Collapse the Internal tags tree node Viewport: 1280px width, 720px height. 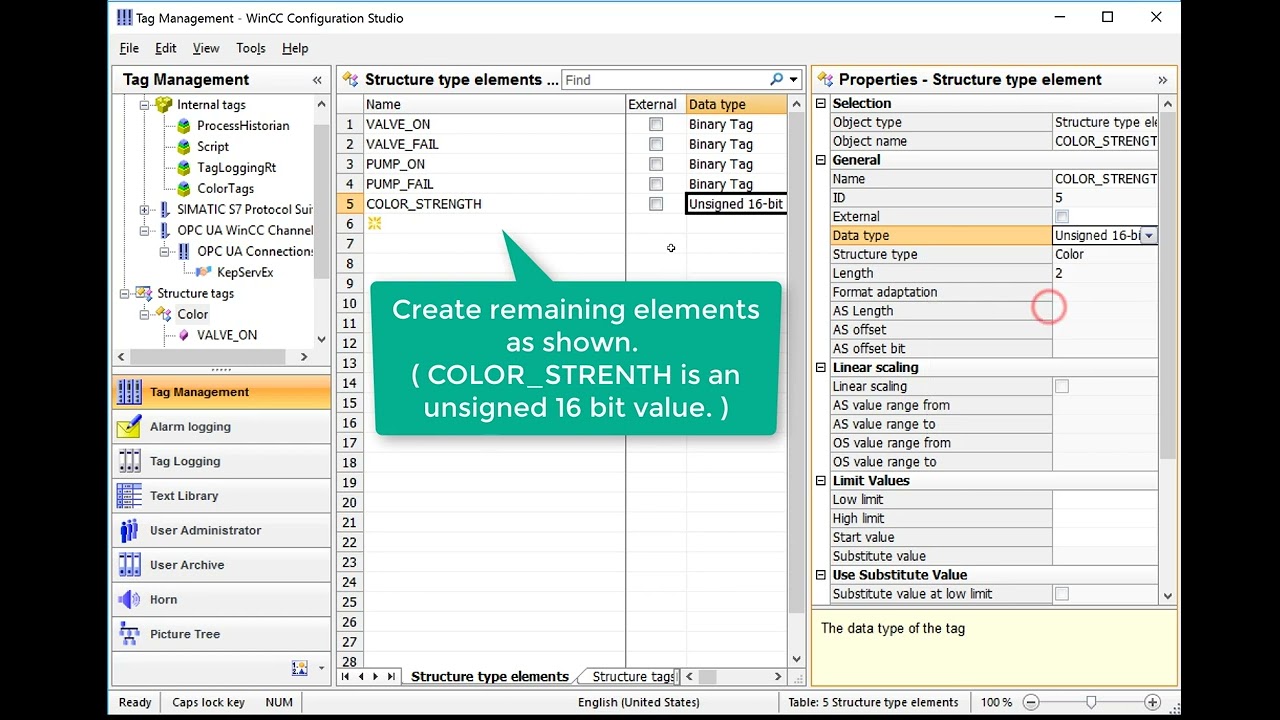click(x=144, y=105)
